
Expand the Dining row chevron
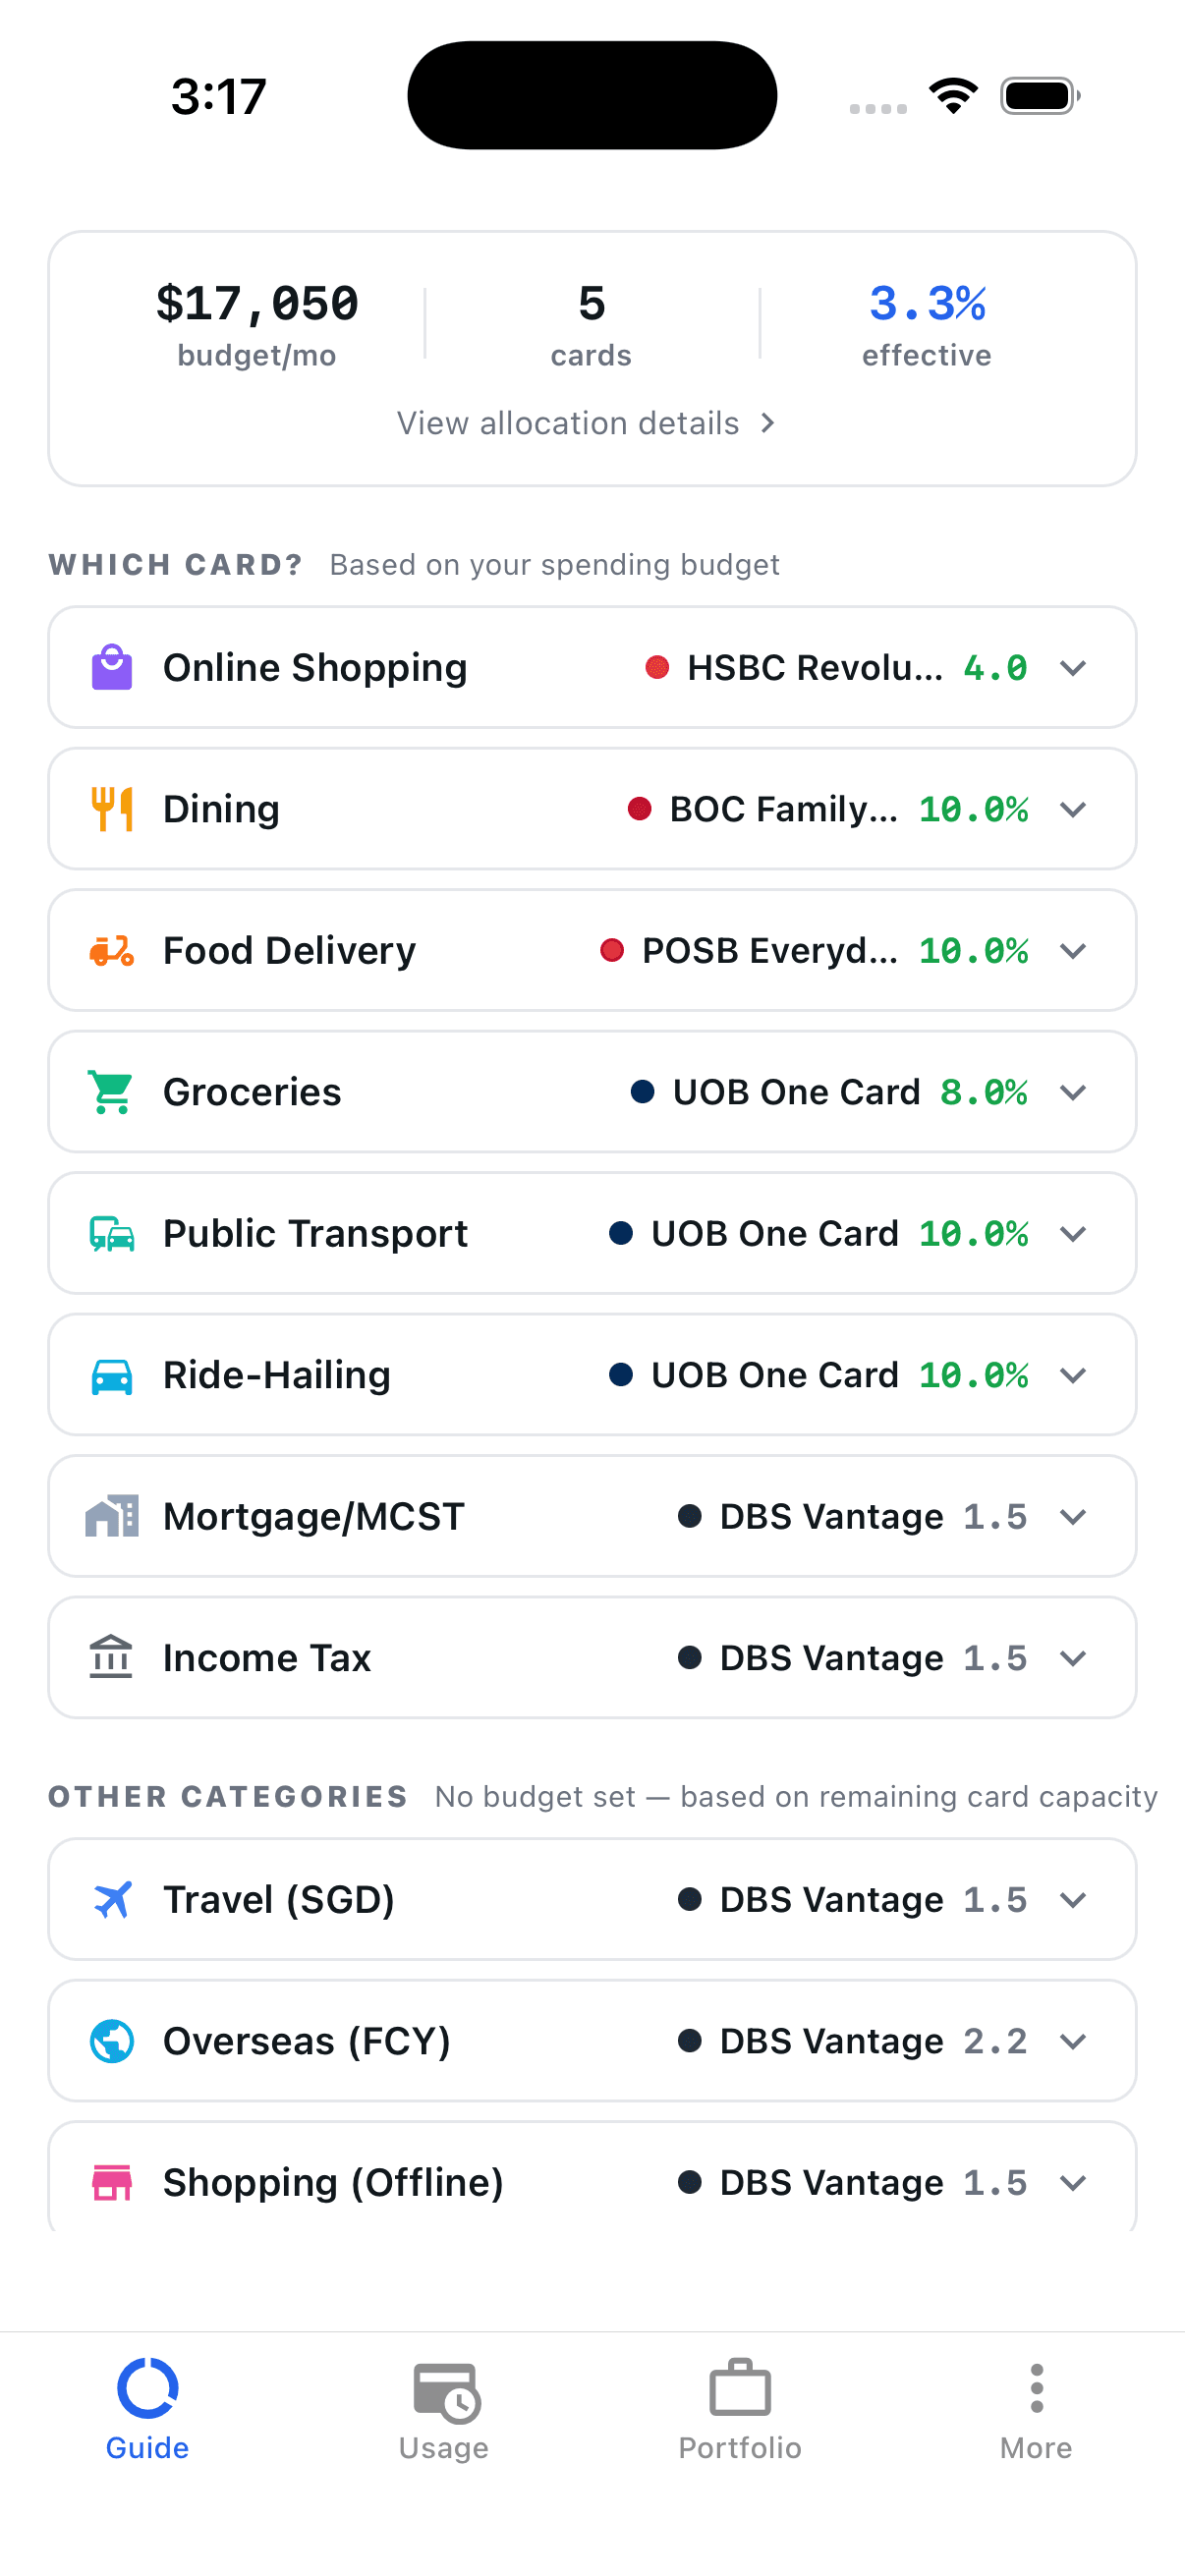[x=1073, y=809]
